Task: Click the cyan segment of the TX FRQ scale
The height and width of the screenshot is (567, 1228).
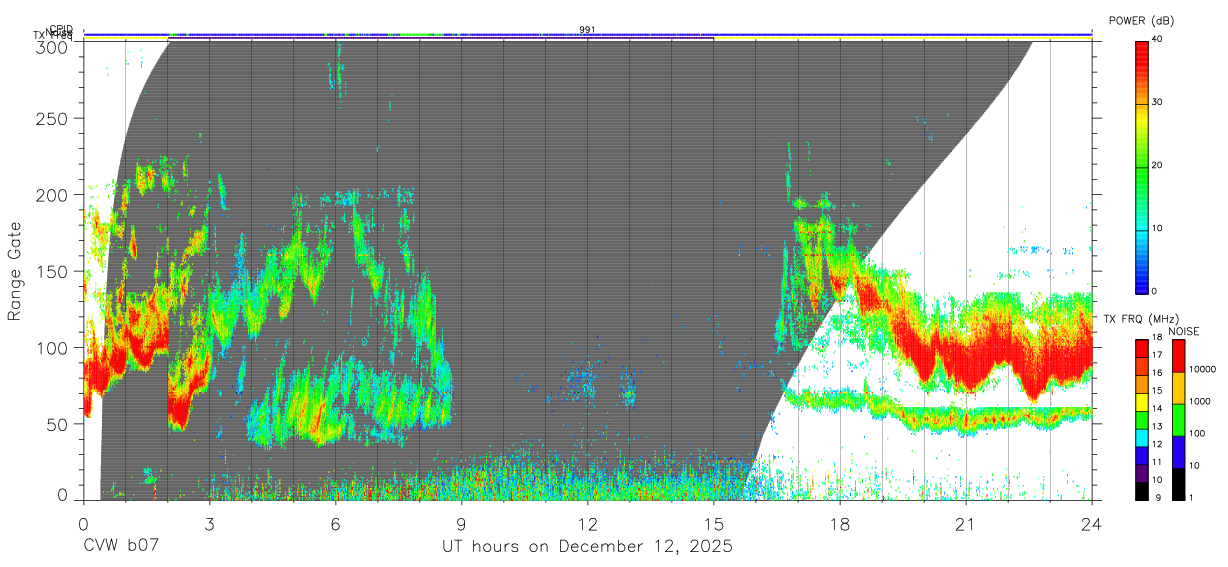Action: (1142, 438)
